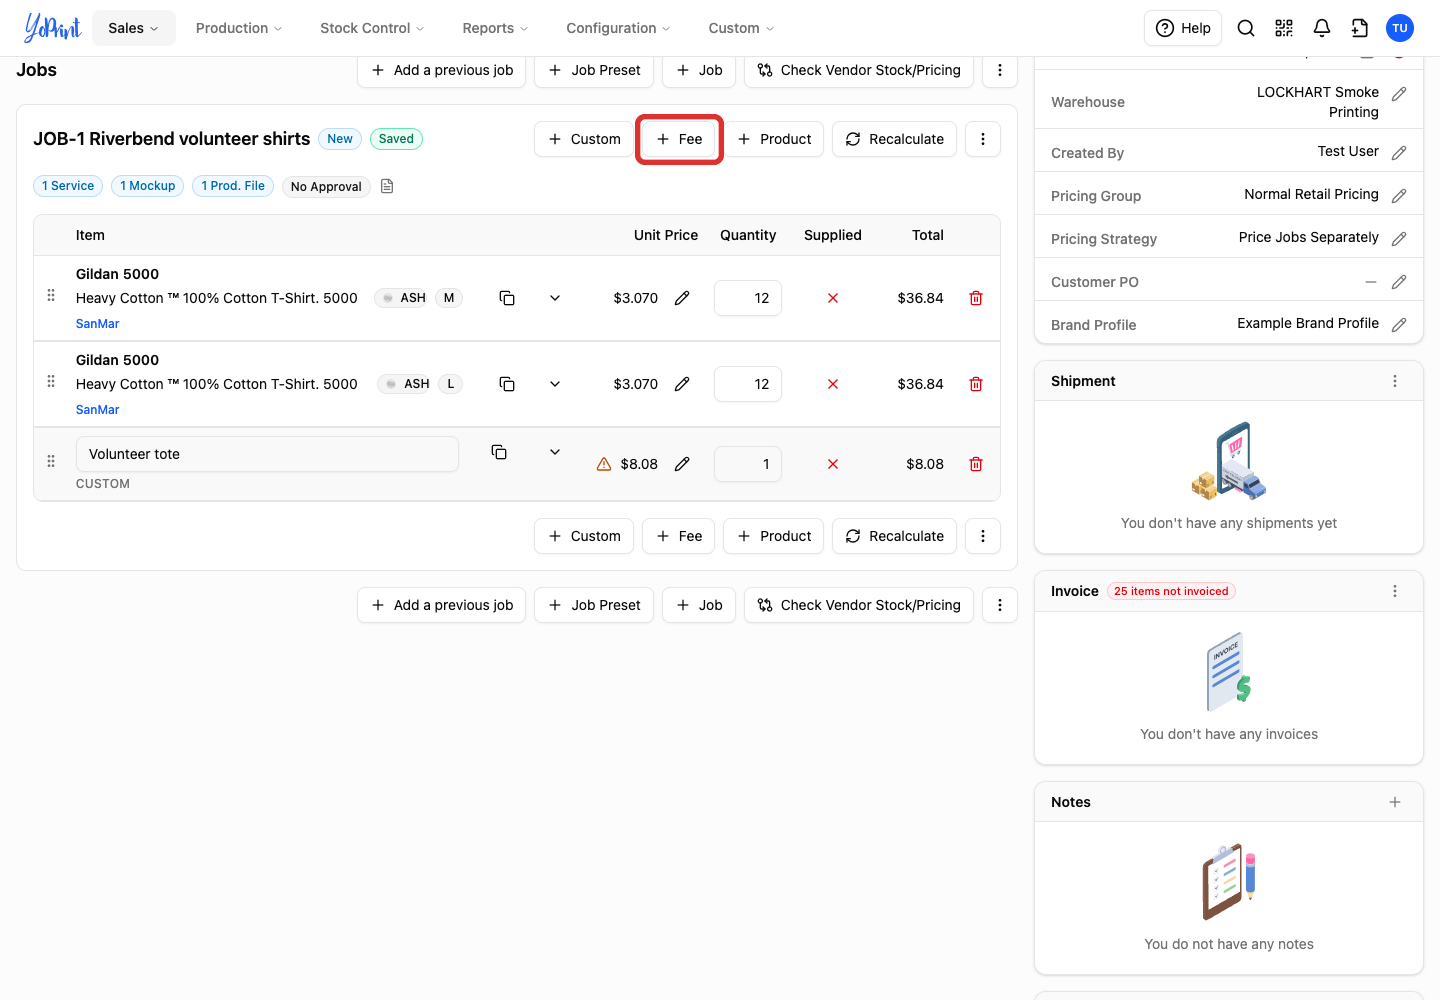Open the QR code scanner icon
The width and height of the screenshot is (1440, 1000).
[x=1284, y=28]
